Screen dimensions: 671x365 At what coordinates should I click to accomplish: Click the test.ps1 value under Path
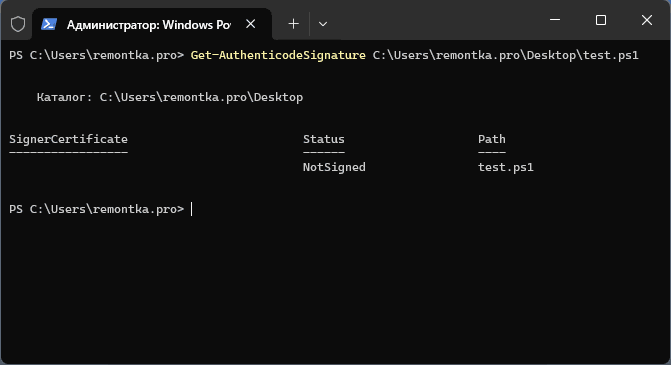[x=506, y=167]
